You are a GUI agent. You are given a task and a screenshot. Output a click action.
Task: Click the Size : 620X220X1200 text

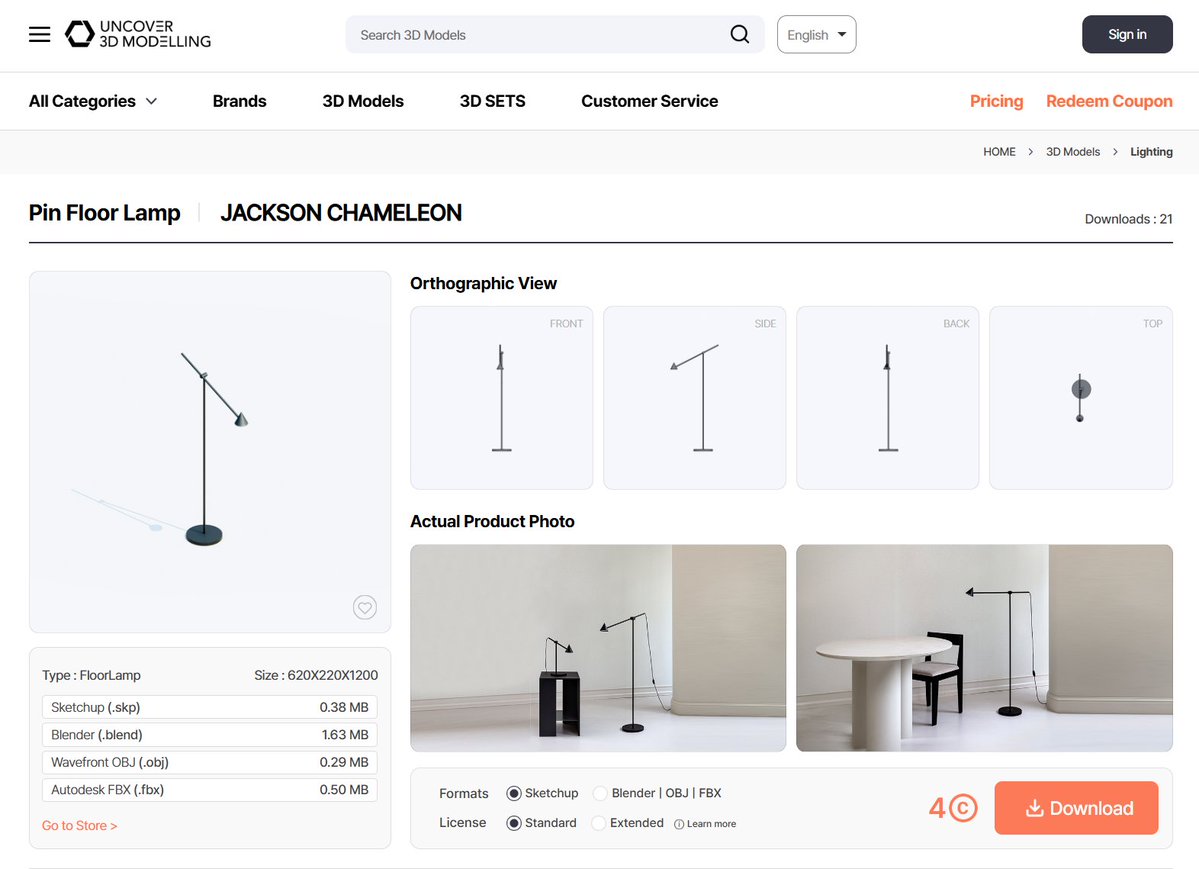coord(316,675)
